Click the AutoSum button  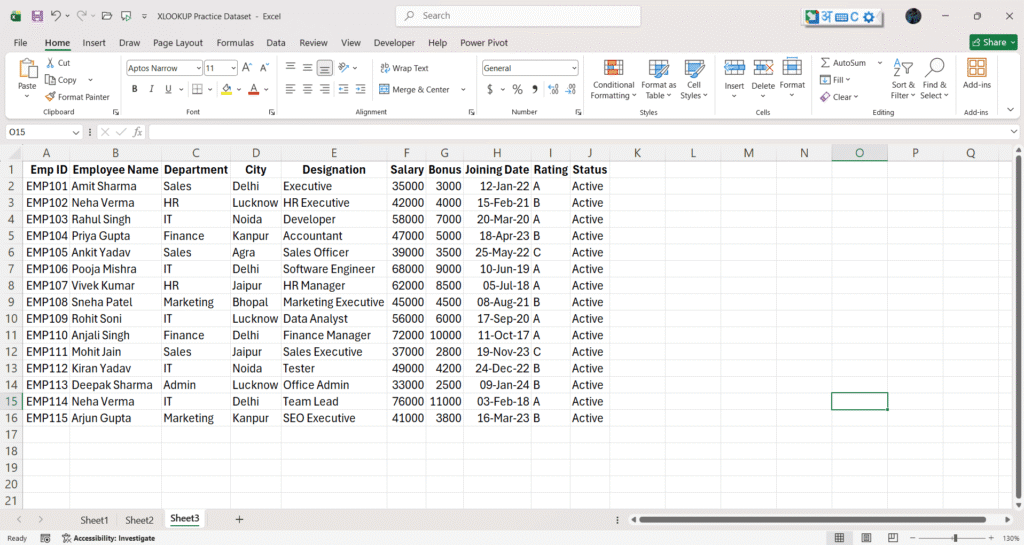(843, 63)
